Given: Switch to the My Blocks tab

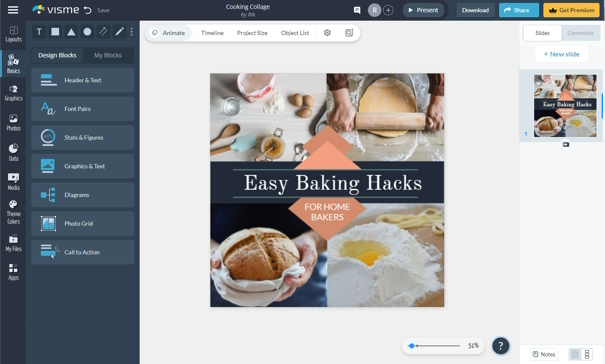Looking at the screenshot, I should (108, 55).
